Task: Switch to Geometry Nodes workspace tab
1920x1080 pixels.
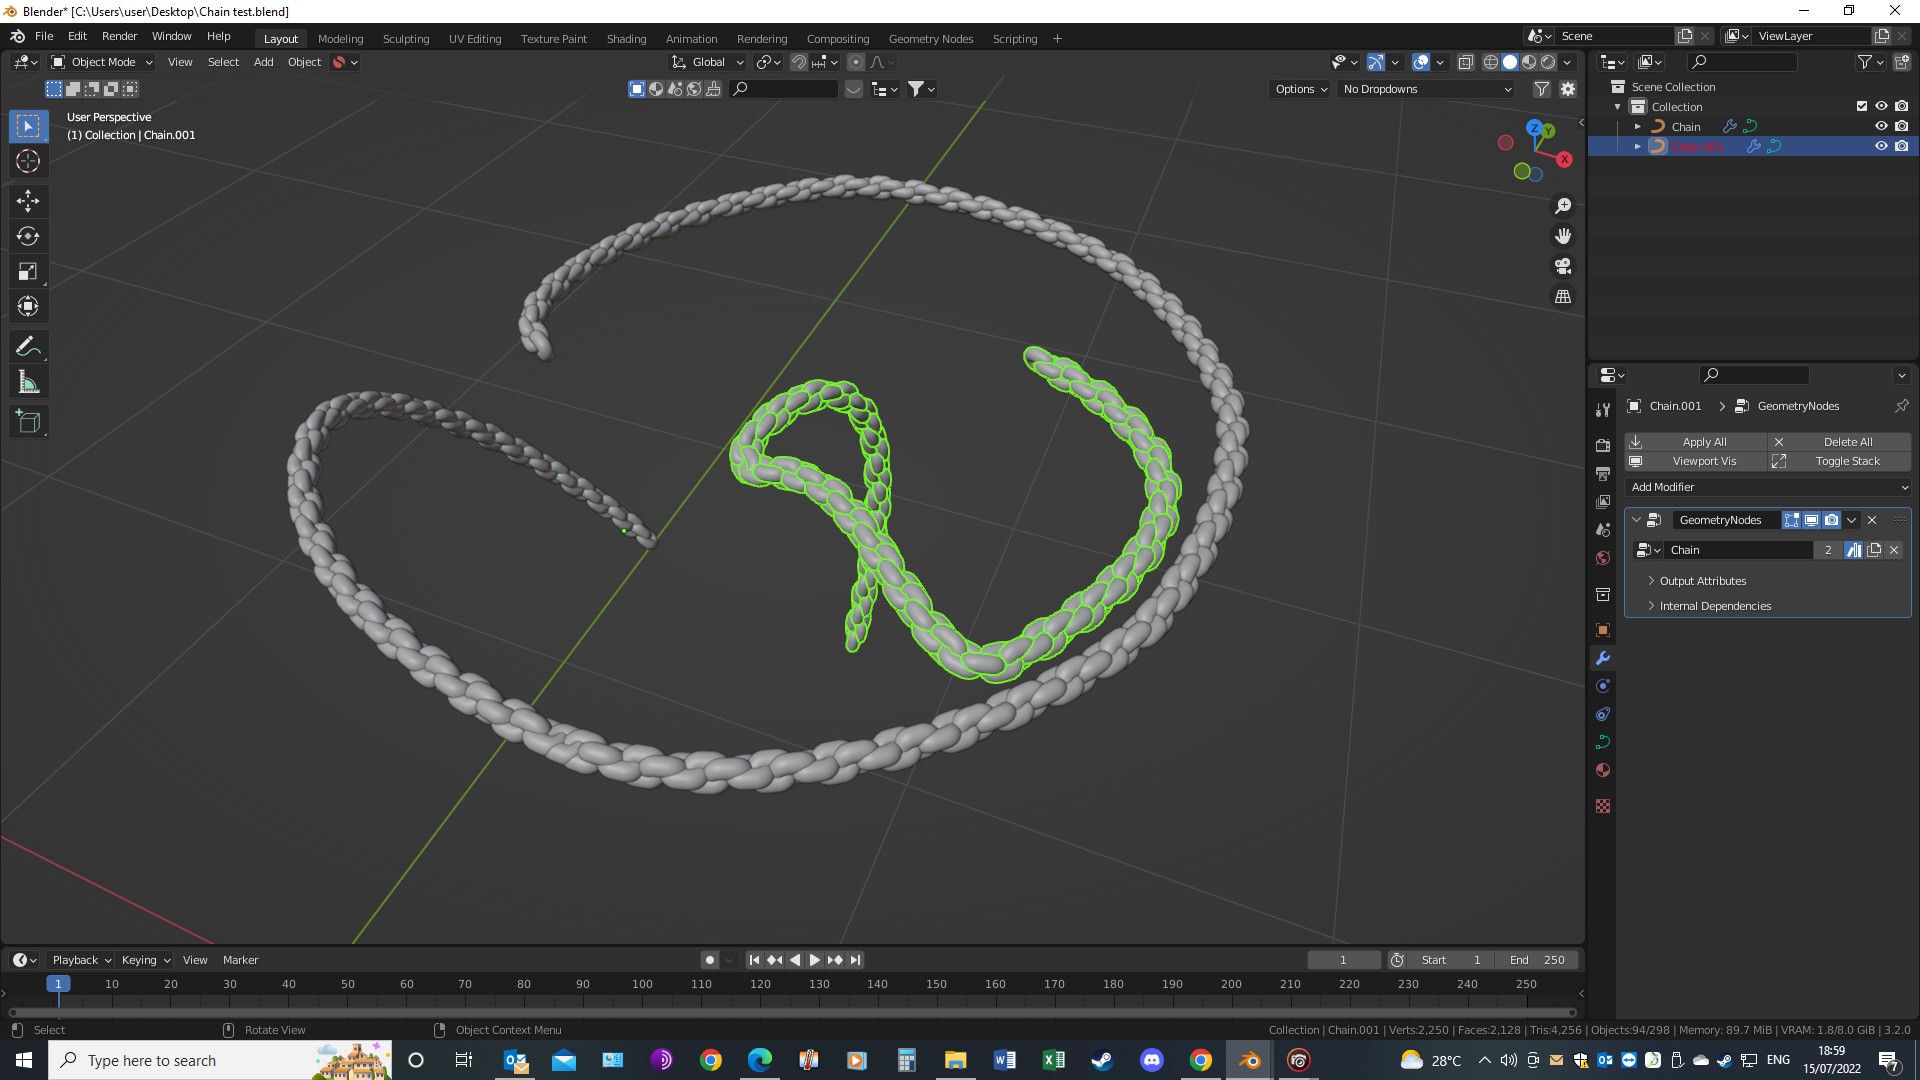Action: click(x=930, y=39)
